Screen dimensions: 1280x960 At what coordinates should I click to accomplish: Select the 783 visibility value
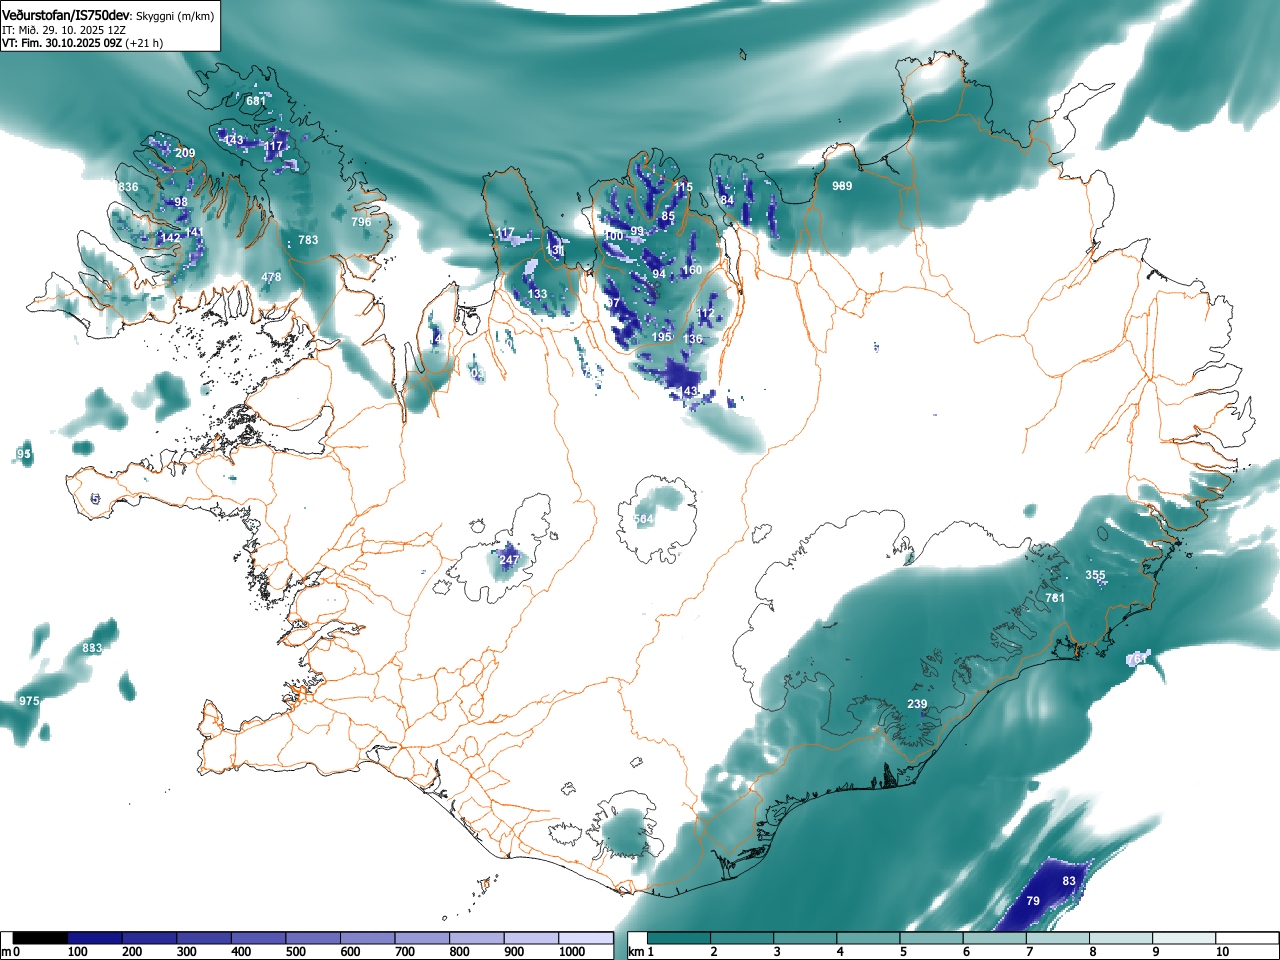[x=308, y=240]
